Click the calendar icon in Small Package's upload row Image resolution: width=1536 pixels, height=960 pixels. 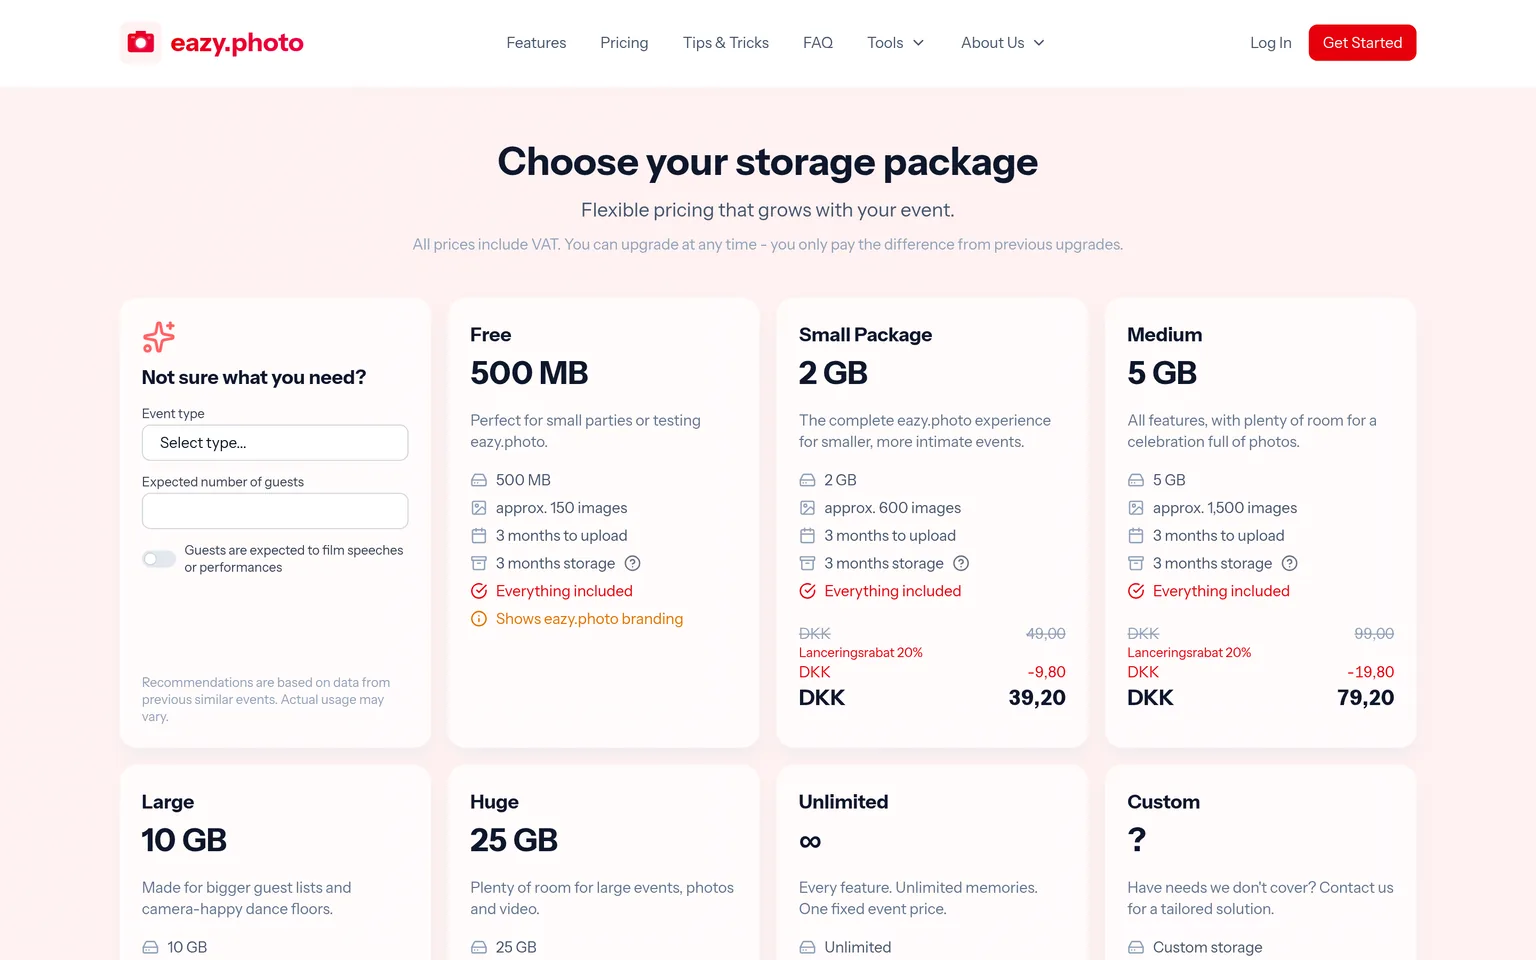(808, 536)
